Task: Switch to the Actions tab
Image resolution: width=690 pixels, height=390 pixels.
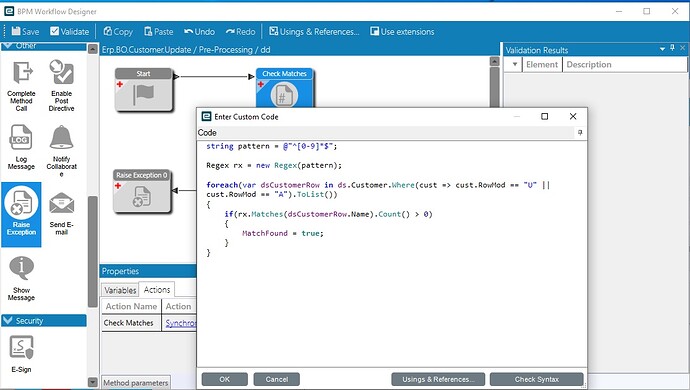Action: point(157,289)
